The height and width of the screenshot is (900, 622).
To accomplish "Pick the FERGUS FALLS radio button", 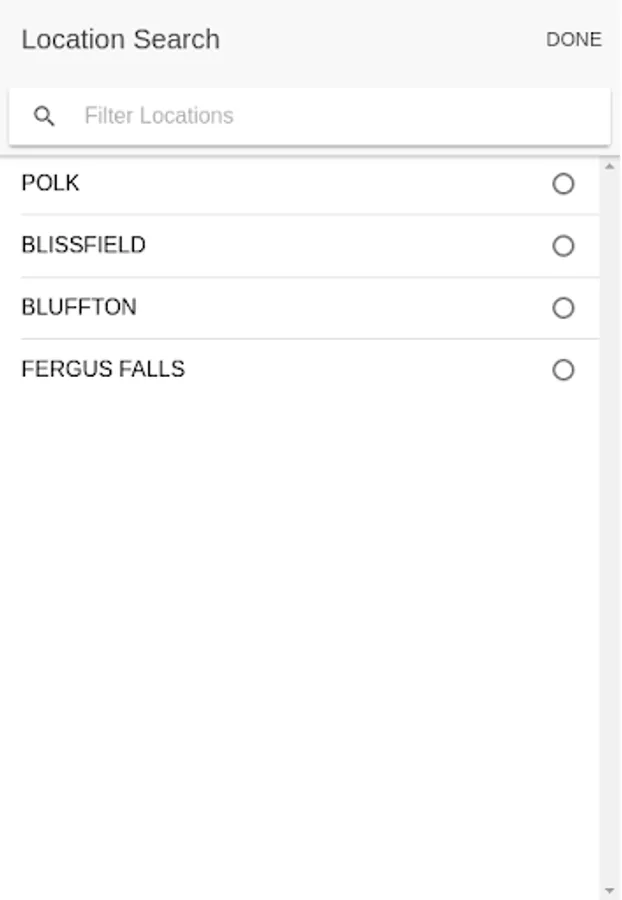I will 563,370.
